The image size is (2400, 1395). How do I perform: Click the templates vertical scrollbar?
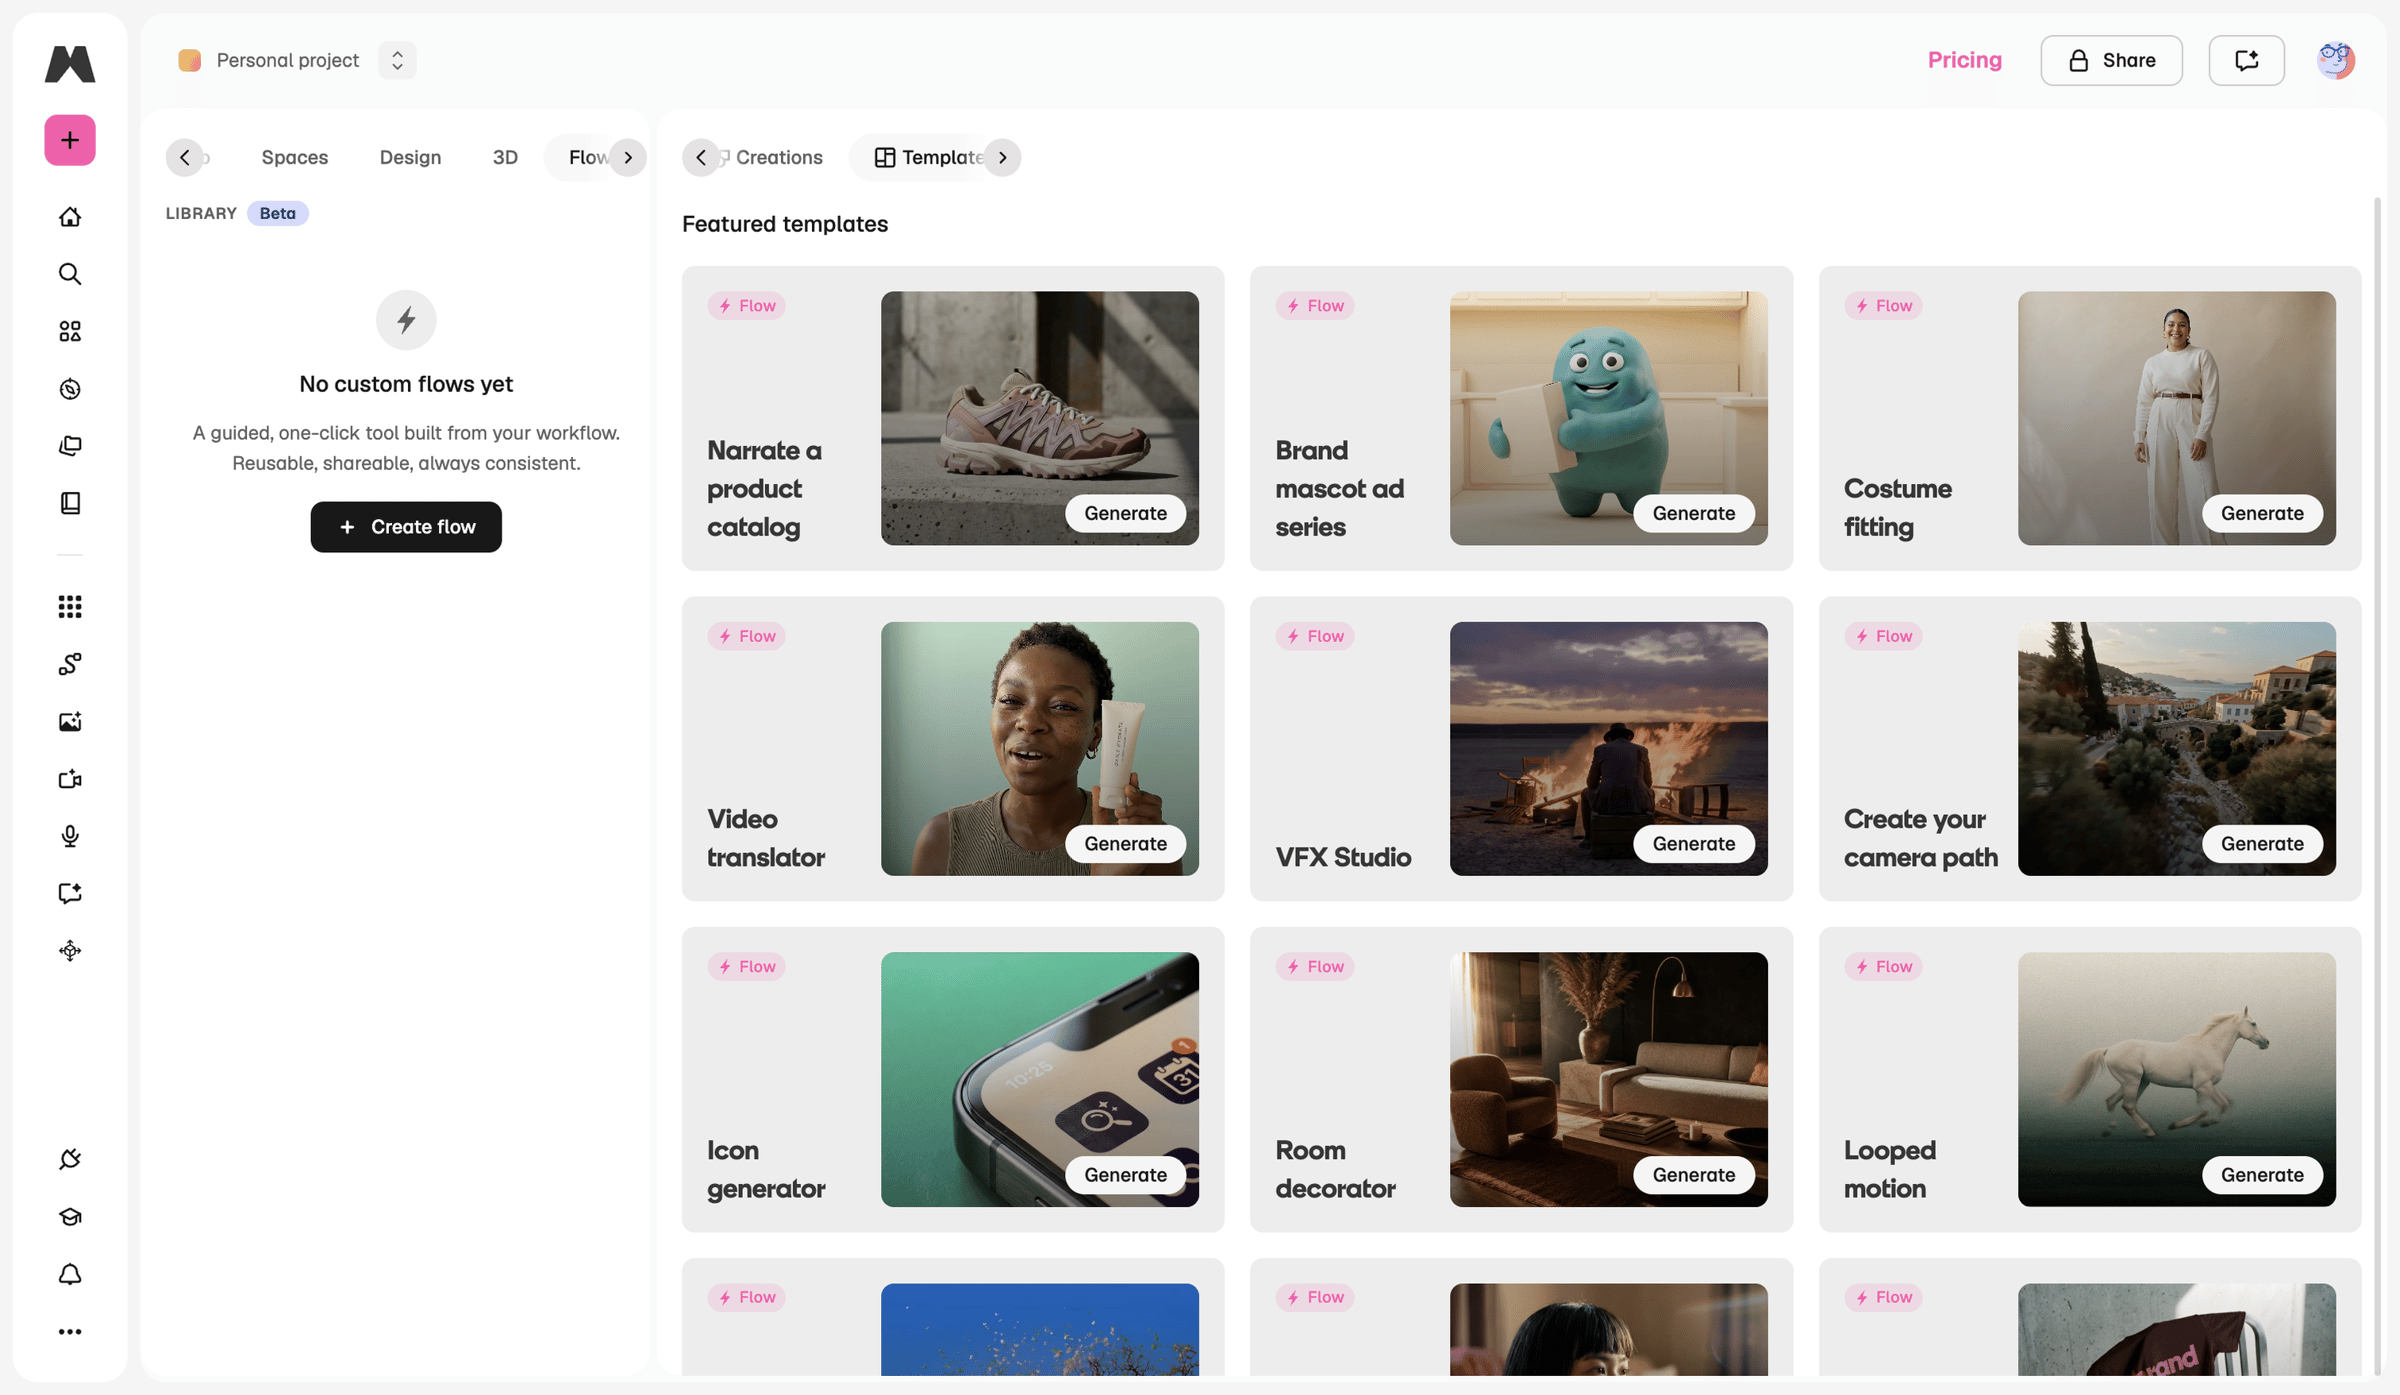[2377, 785]
